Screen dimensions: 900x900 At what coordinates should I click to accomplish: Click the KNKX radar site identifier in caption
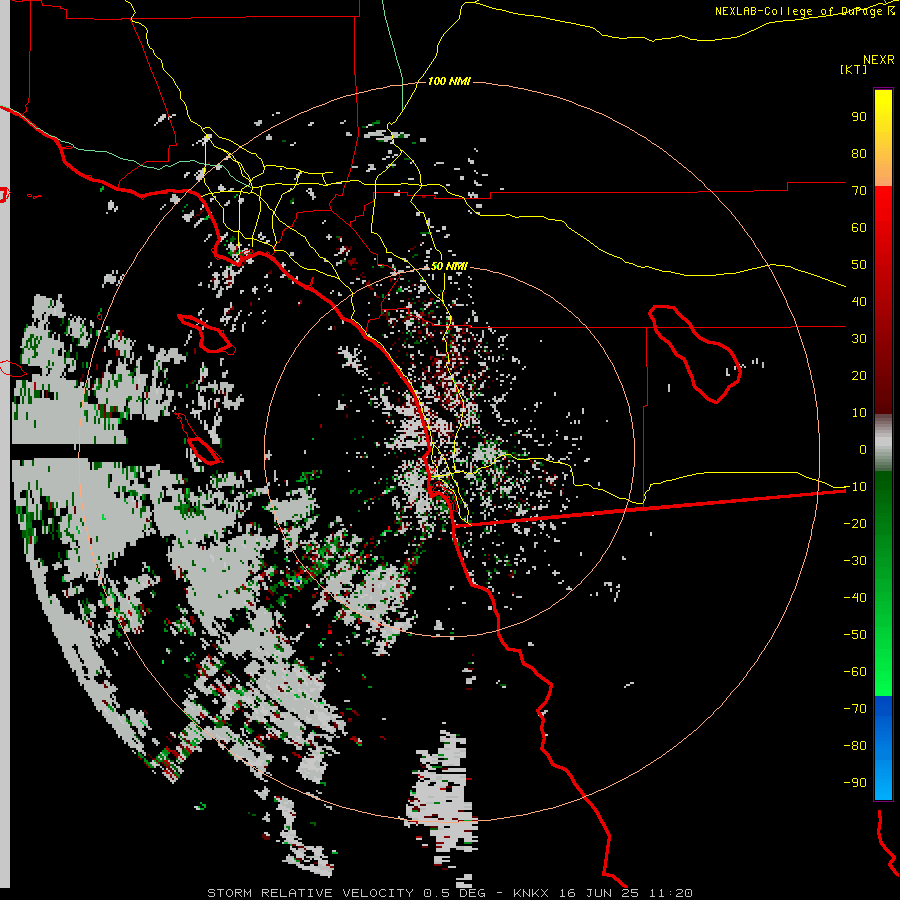(x=531, y=893)
